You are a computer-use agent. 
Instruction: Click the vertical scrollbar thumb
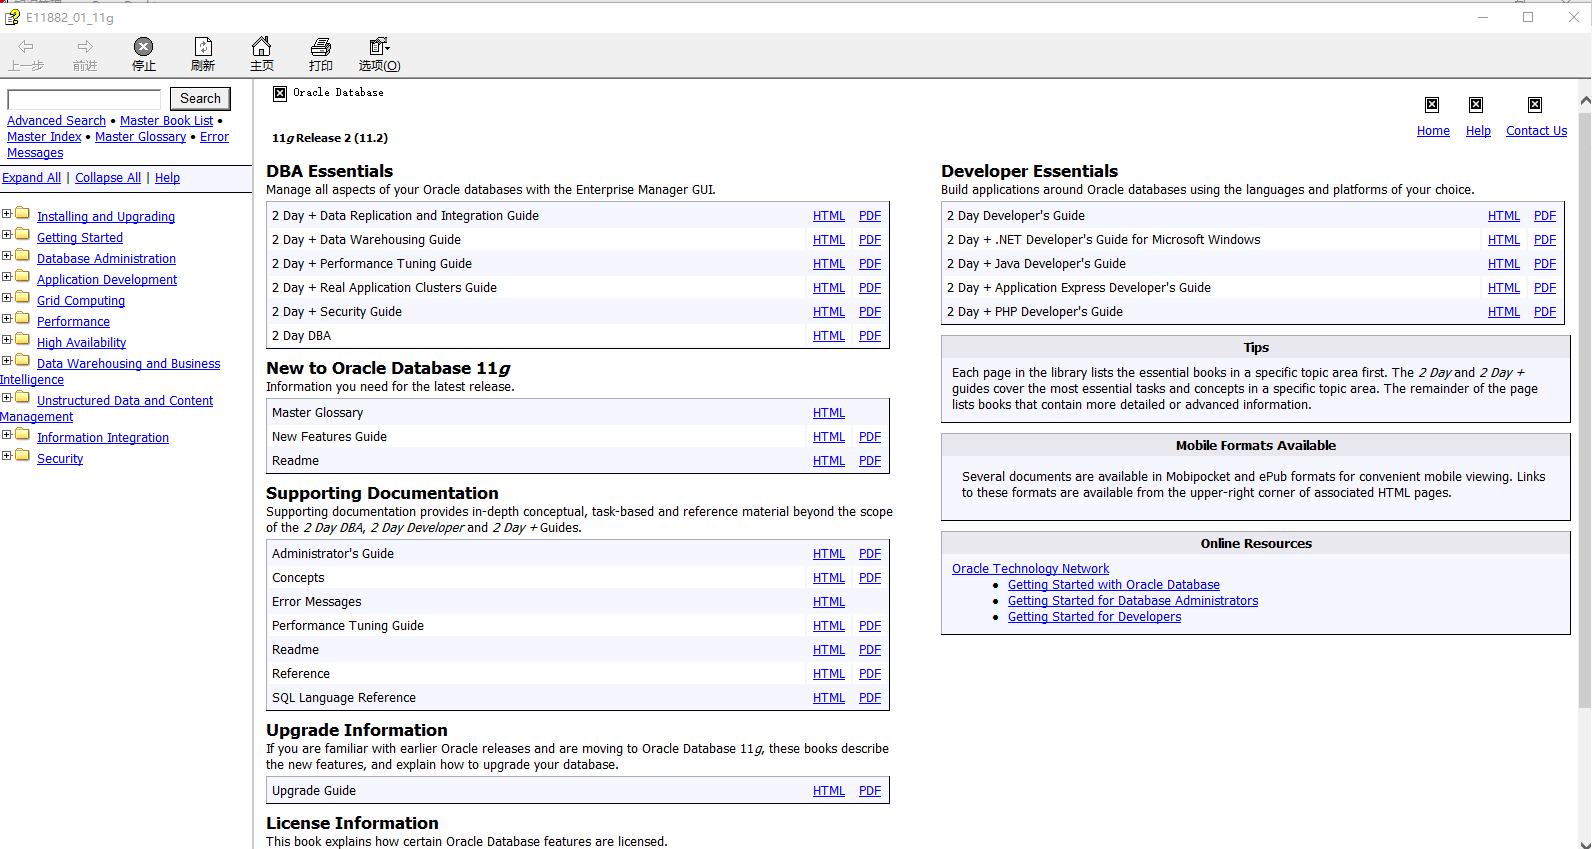(1585, 410)
